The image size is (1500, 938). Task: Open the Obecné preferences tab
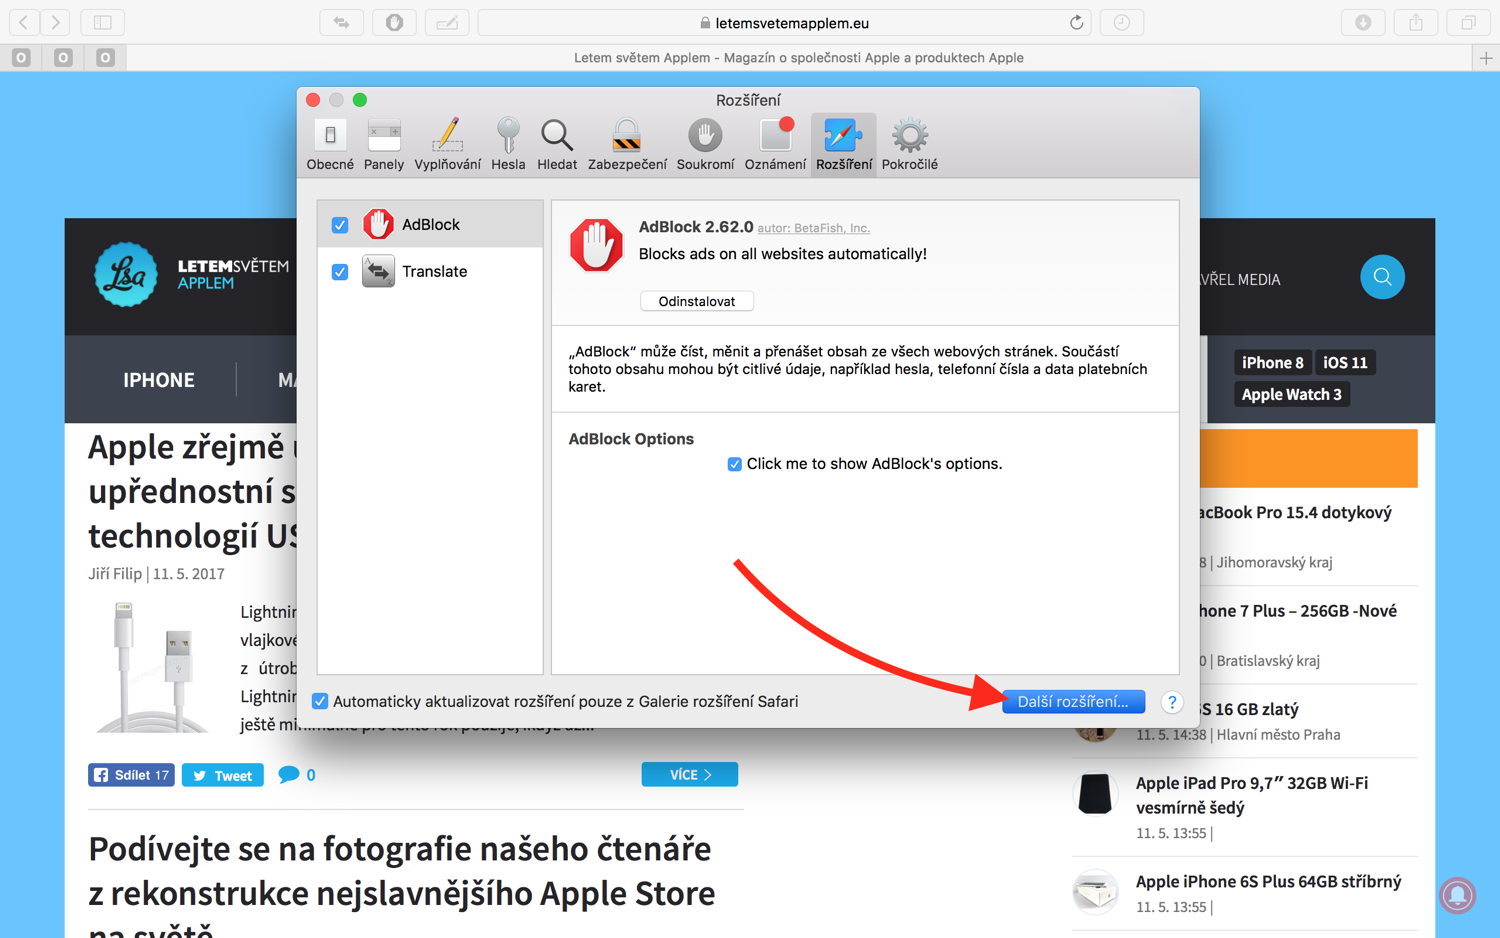[330, 145]
